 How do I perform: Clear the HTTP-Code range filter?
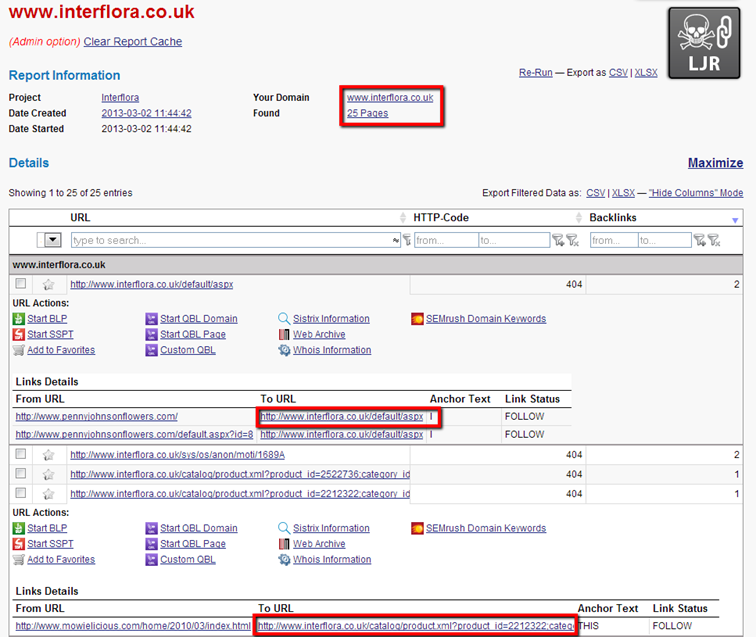tap(572, 240)
